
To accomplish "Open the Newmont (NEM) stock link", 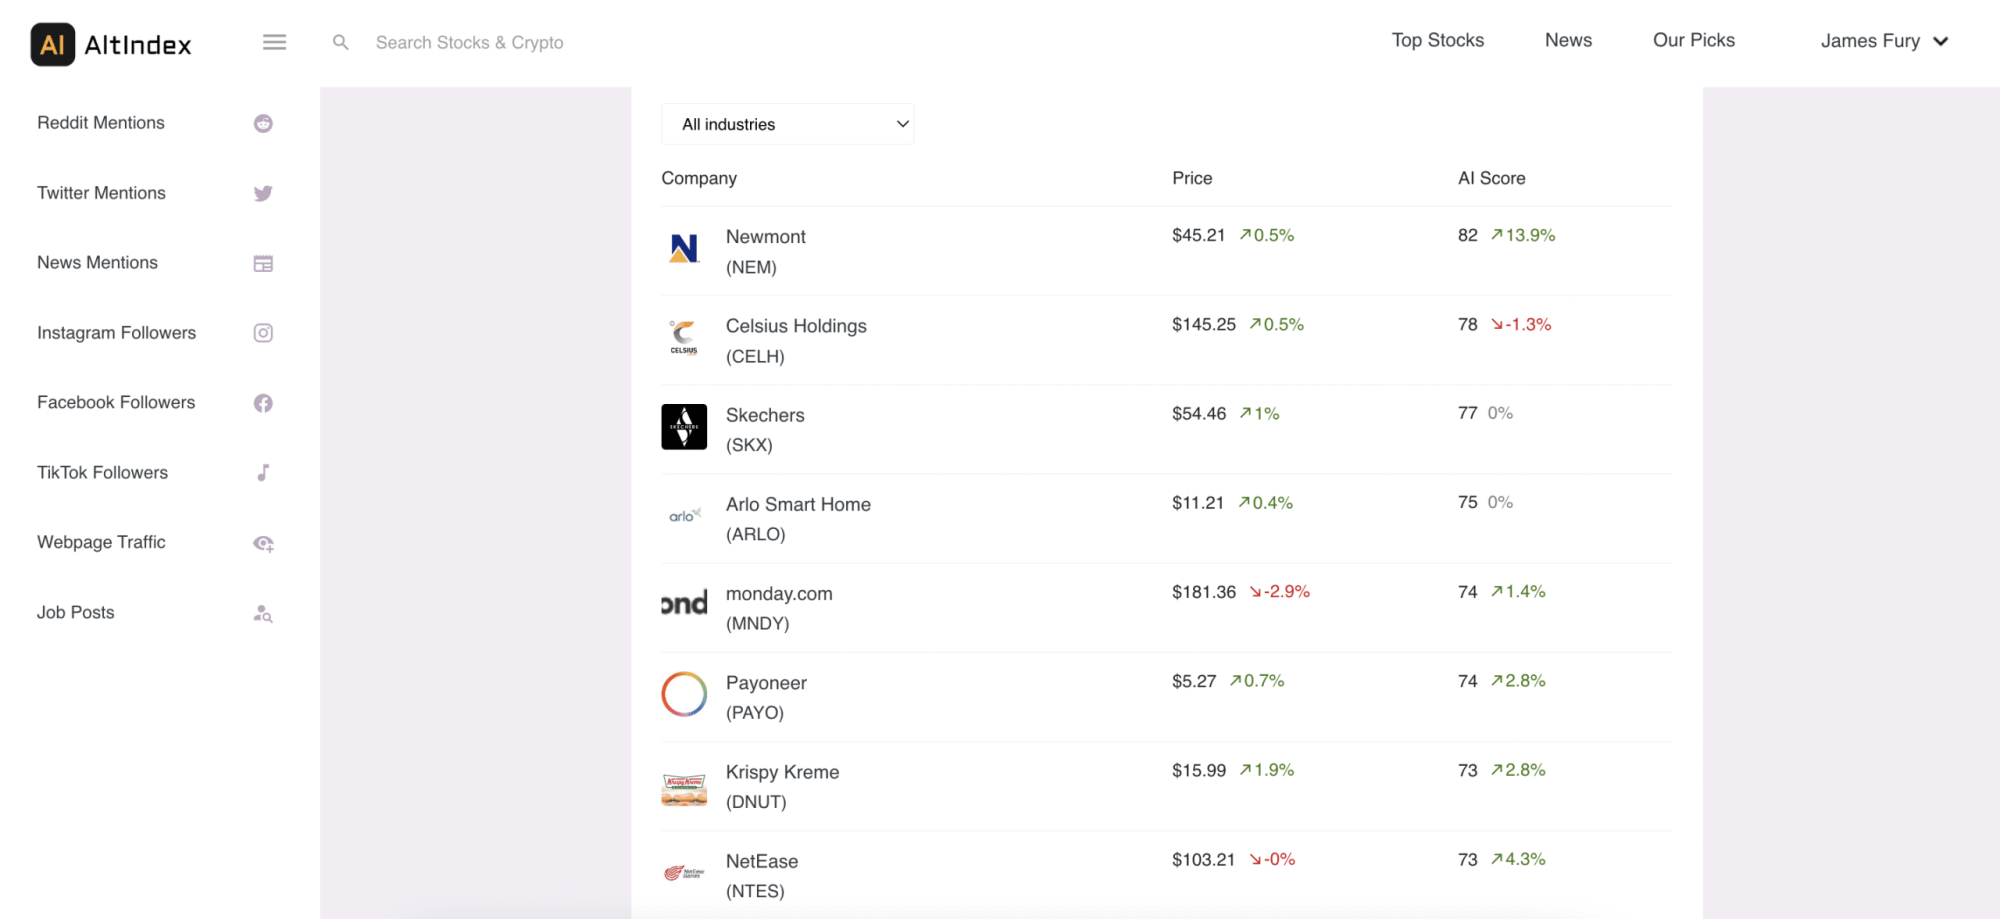I will (x=765, y=251).
